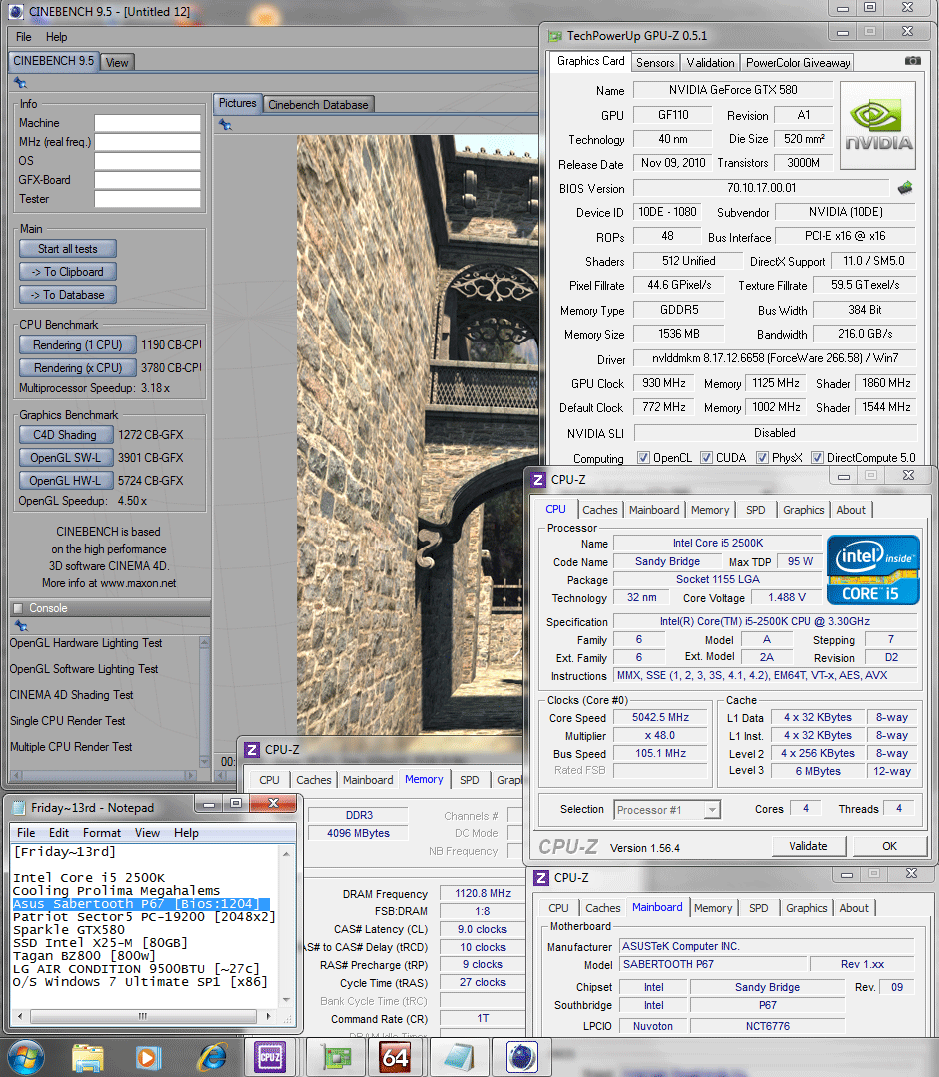This screenshot has width=939, height=1077.
Task: Click the Validate button in CPU-Z
Action: coord(808,846)
